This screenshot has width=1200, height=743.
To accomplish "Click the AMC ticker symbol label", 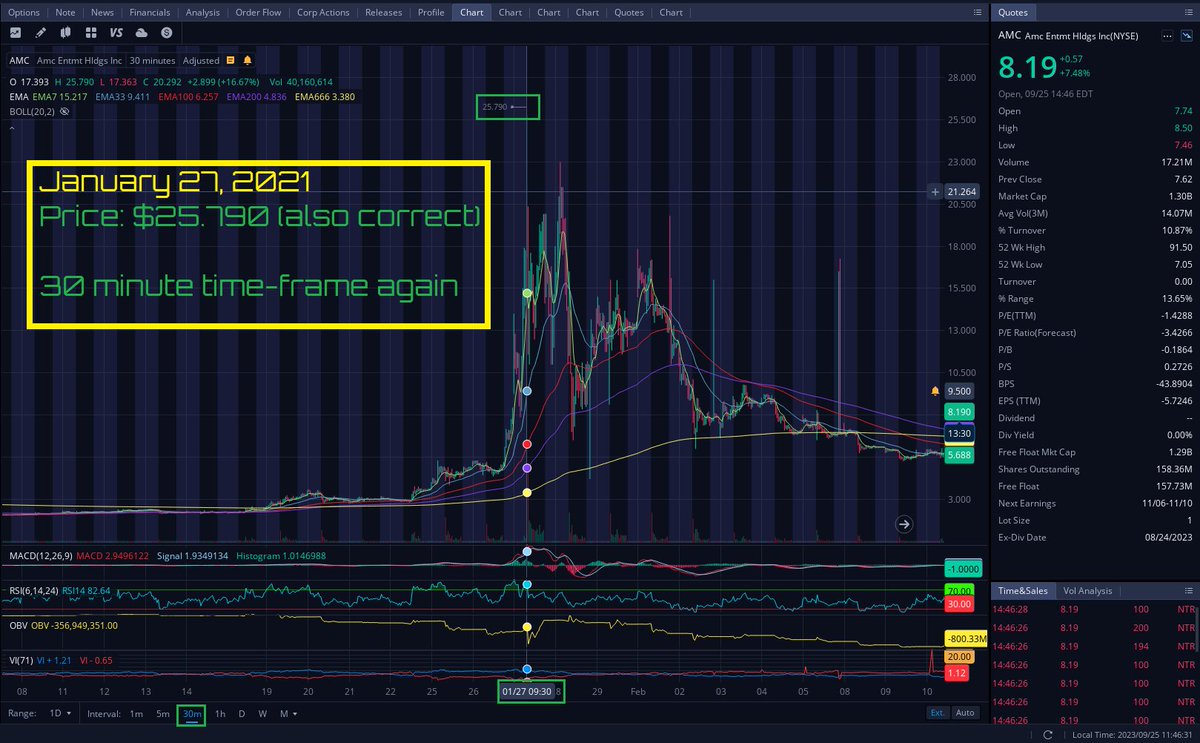I will coord(19,60).
